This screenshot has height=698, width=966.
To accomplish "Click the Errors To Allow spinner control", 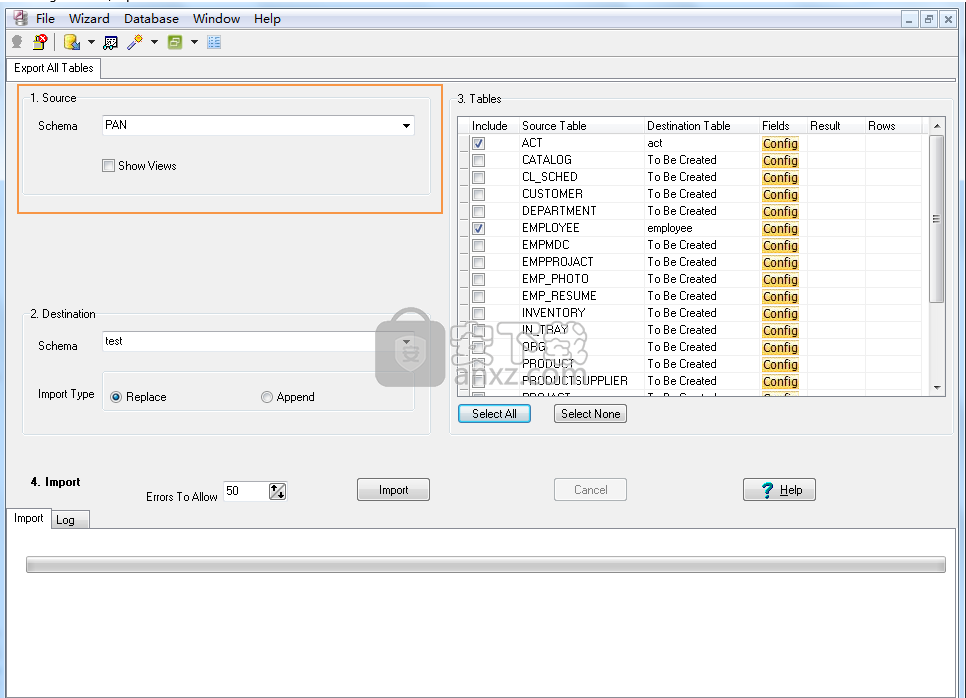I will (x=278, y=491).
